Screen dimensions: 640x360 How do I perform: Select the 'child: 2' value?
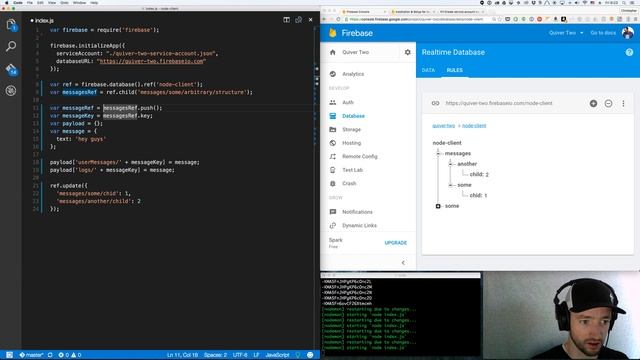click(479, 174)
